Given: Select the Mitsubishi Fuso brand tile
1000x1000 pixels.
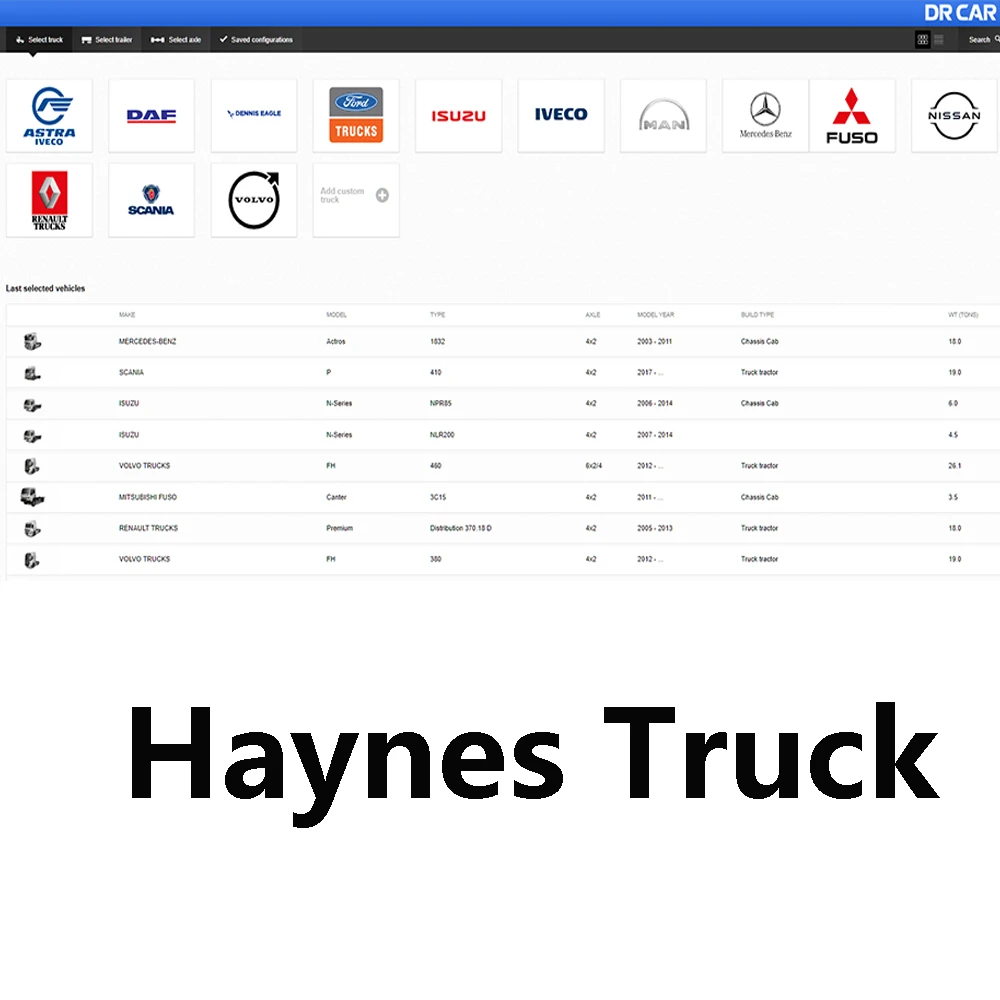Looking at the screenshot, I should 852,115.
